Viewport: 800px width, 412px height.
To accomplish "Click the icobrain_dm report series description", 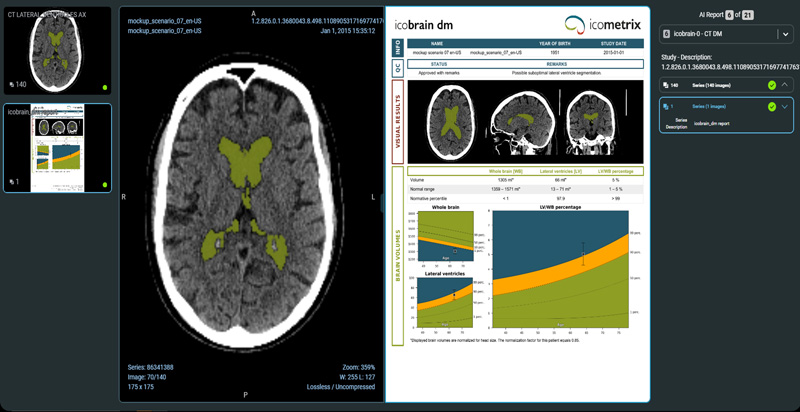I will [x=713, y=124].
